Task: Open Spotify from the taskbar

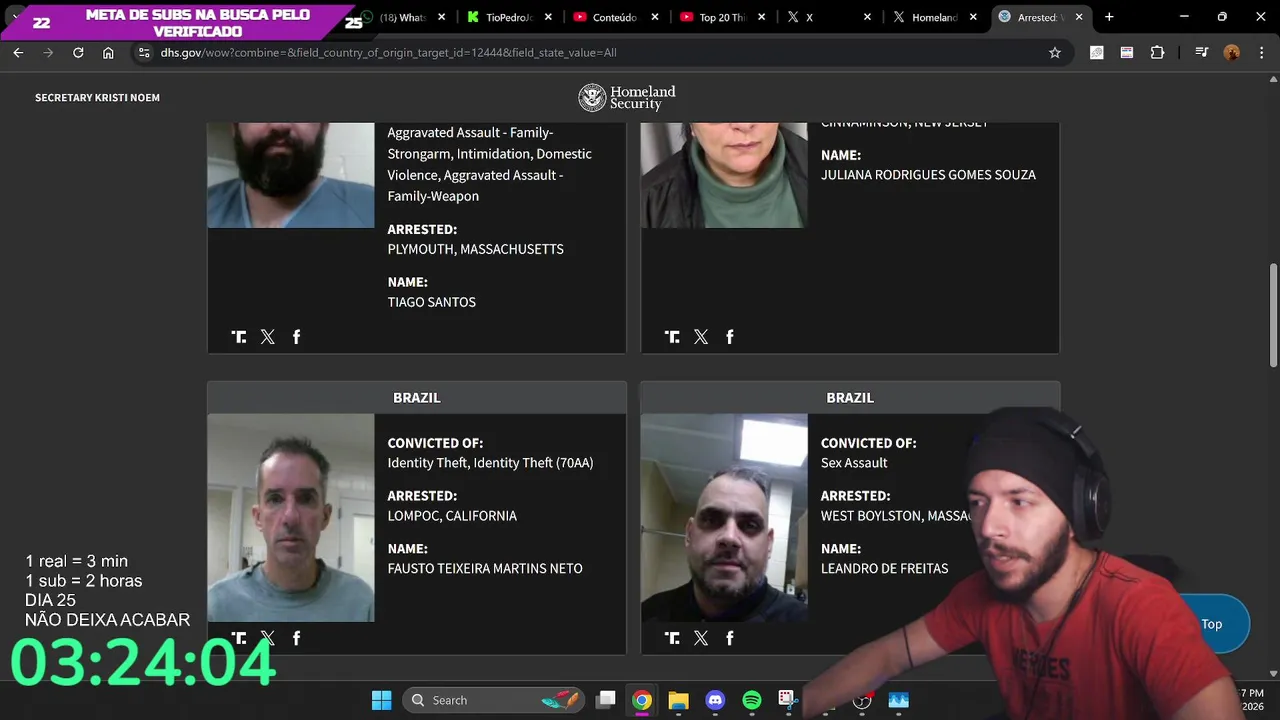Action: click(752, 700)
